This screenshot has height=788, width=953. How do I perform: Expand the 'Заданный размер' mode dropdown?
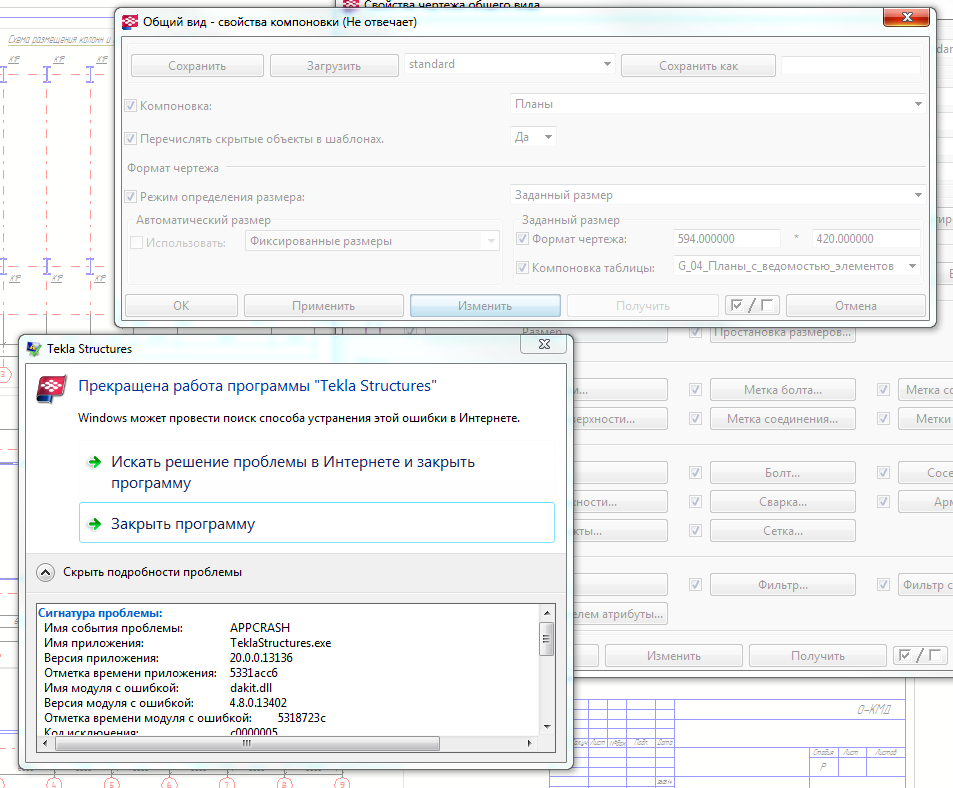point(917,195)
